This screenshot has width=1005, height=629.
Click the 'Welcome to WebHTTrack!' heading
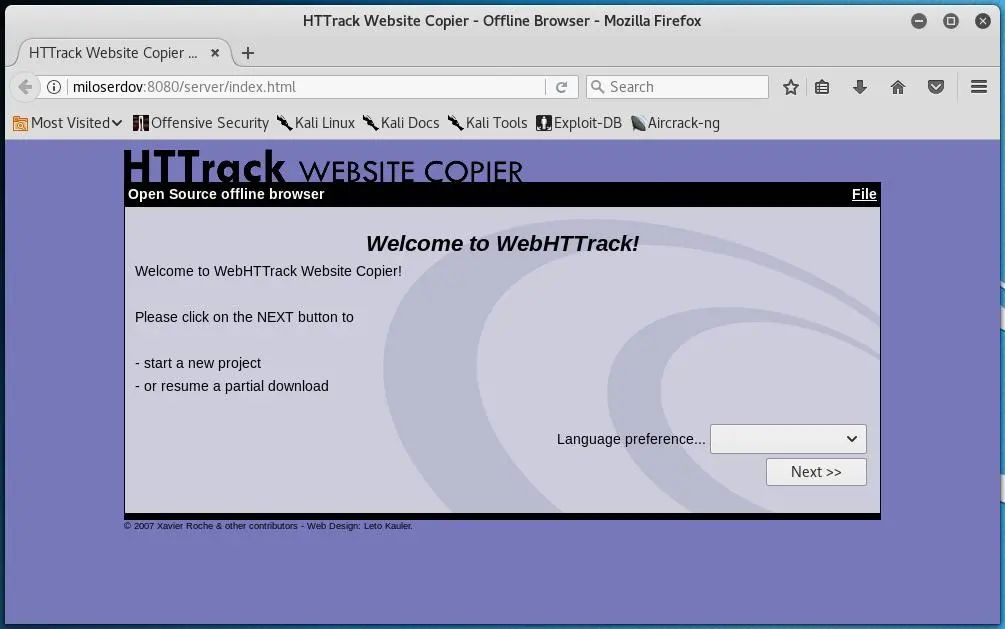[x=502, y=244]
